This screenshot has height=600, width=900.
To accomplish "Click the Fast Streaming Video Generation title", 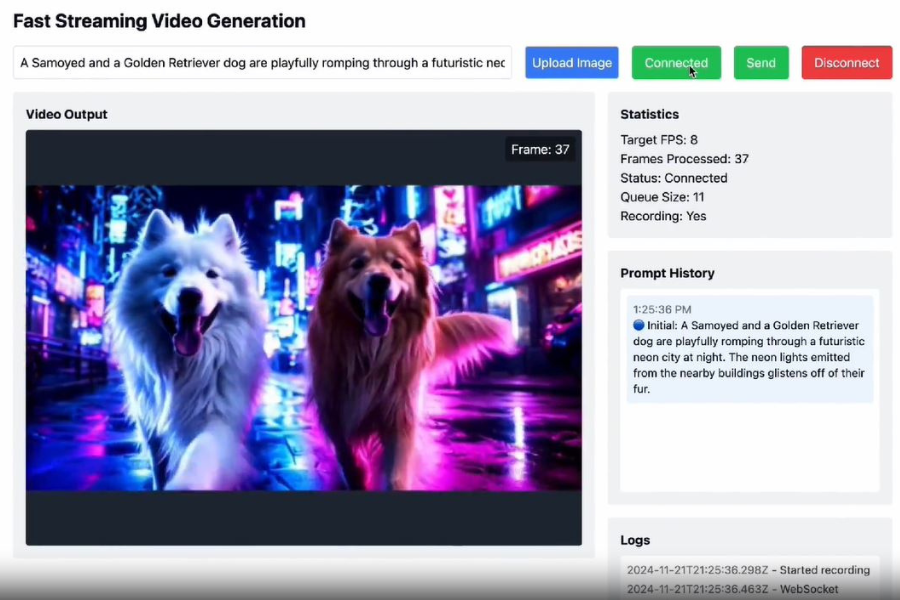I will click(x=159, y=21).
